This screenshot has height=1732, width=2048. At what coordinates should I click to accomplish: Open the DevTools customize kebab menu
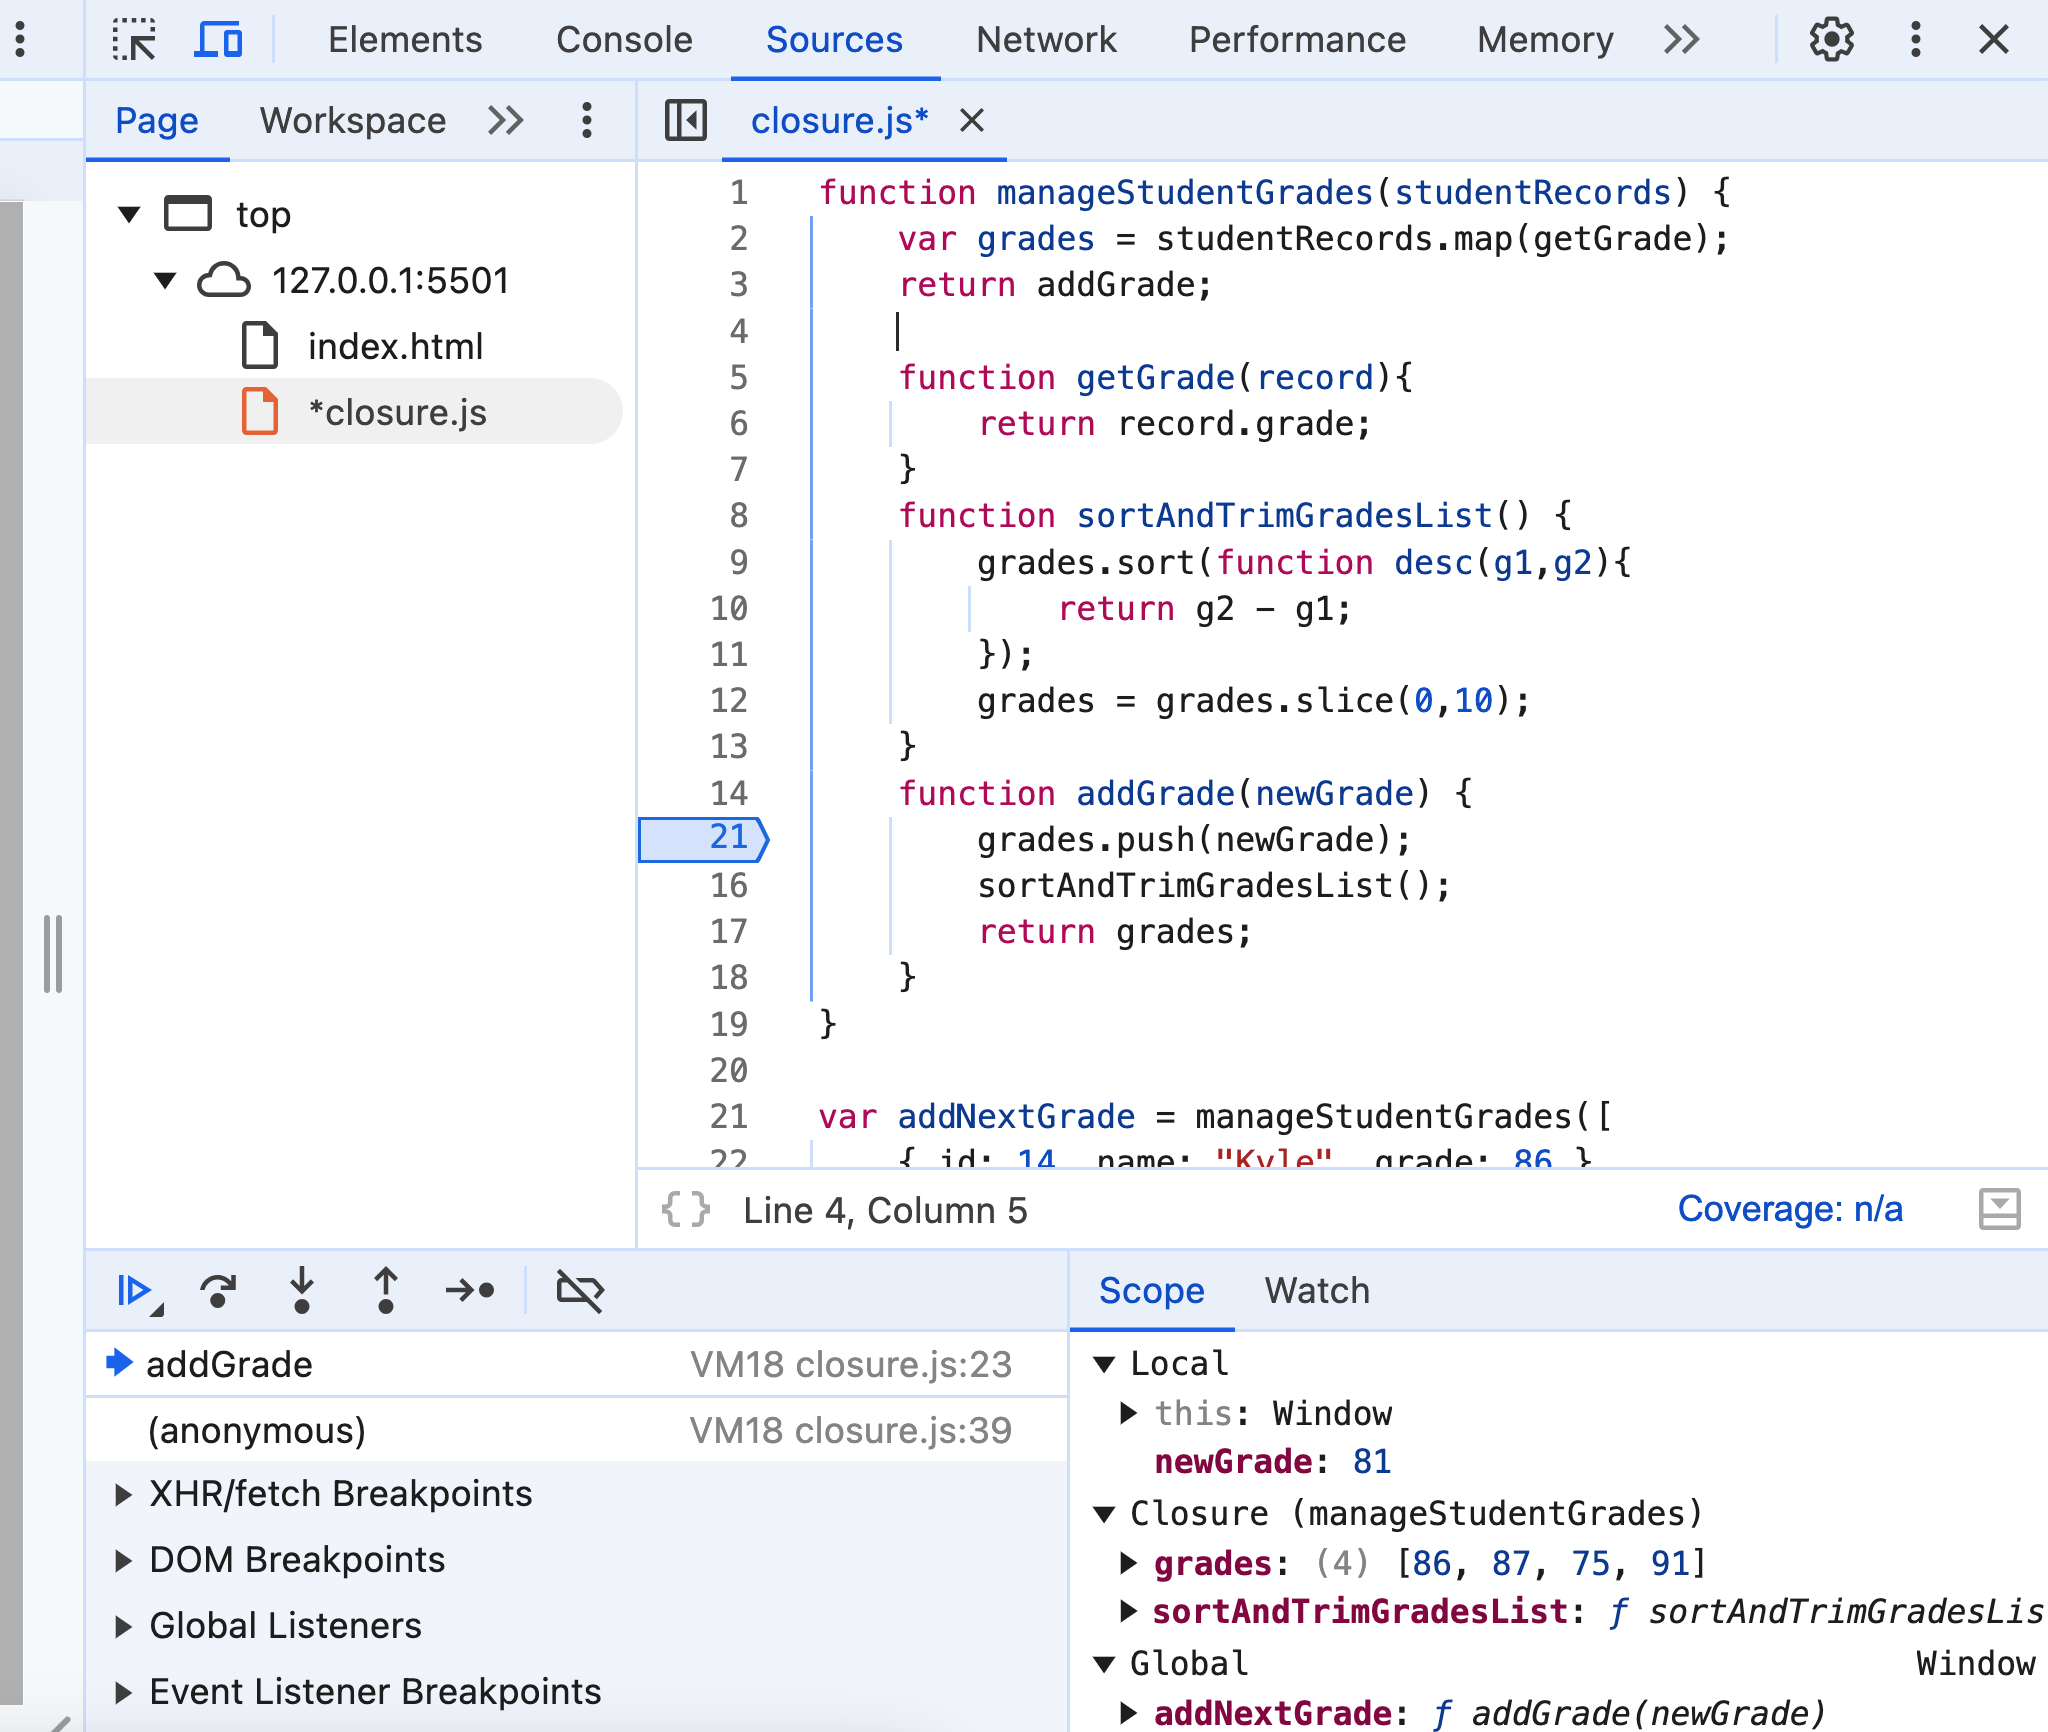coord(1915,40)
